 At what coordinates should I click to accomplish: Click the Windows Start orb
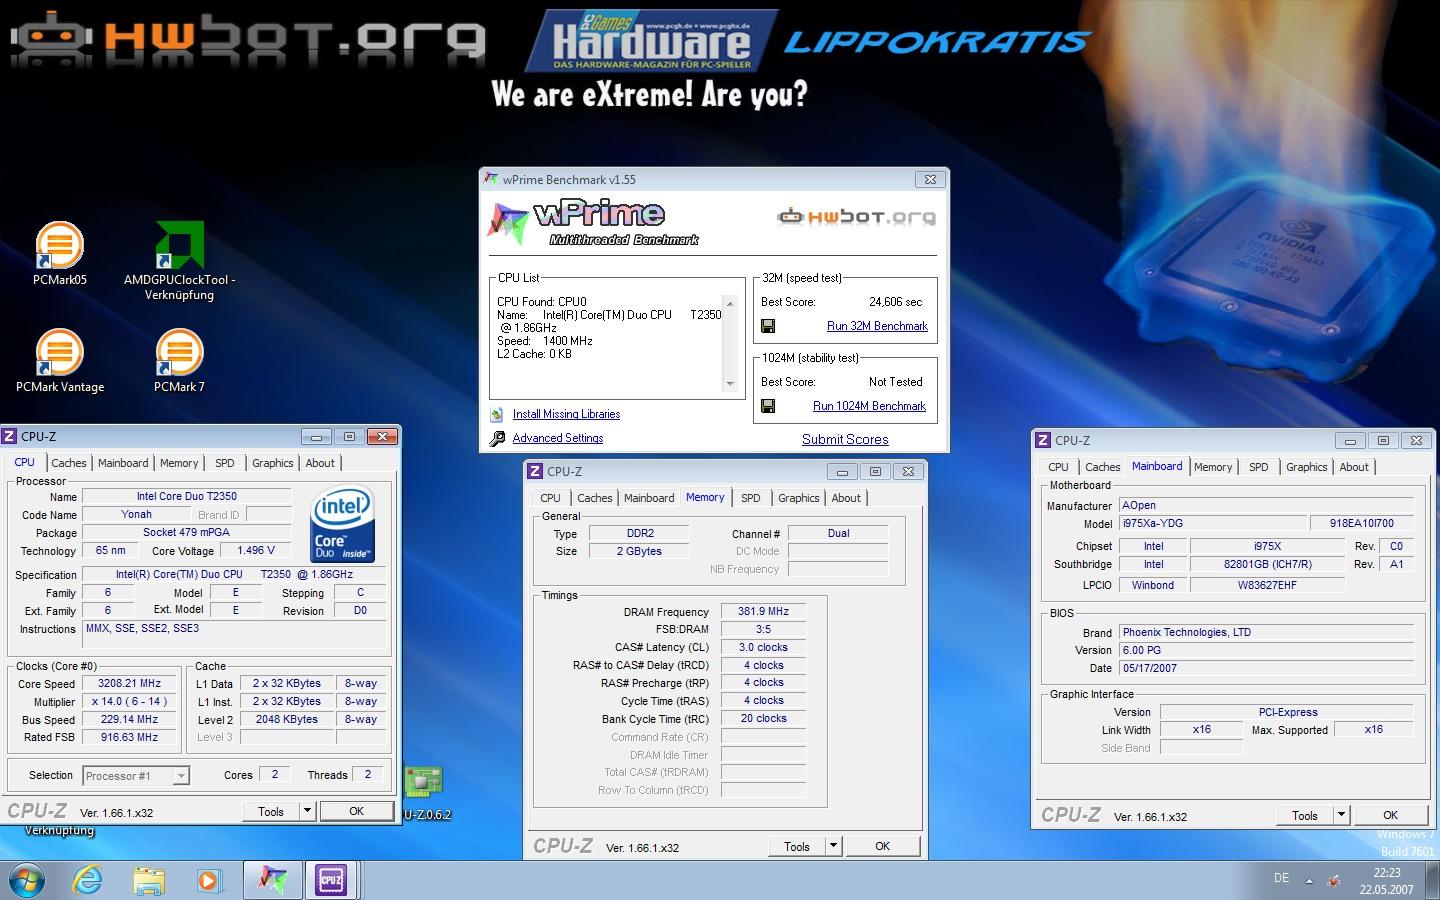(25, 880)
